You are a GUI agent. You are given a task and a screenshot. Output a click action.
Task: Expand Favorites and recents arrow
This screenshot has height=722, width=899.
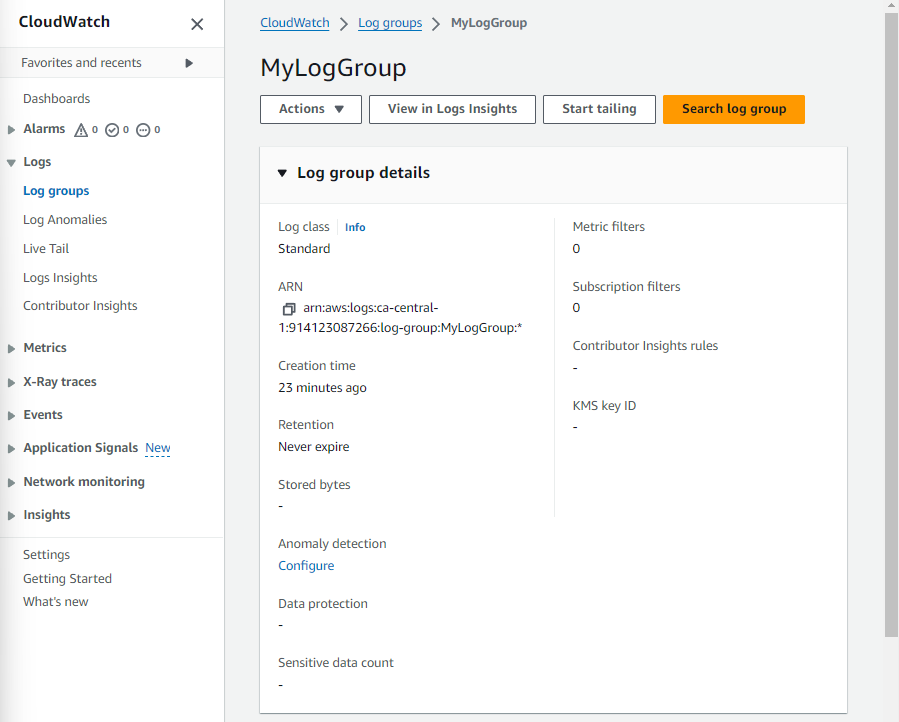189,63
